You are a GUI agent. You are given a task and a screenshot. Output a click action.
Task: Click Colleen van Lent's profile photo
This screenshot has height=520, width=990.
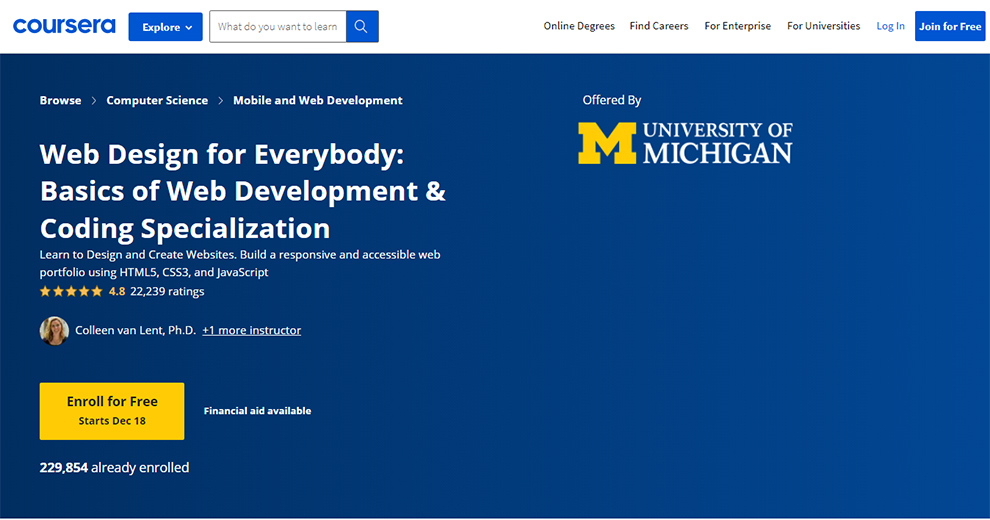(54, 331)
